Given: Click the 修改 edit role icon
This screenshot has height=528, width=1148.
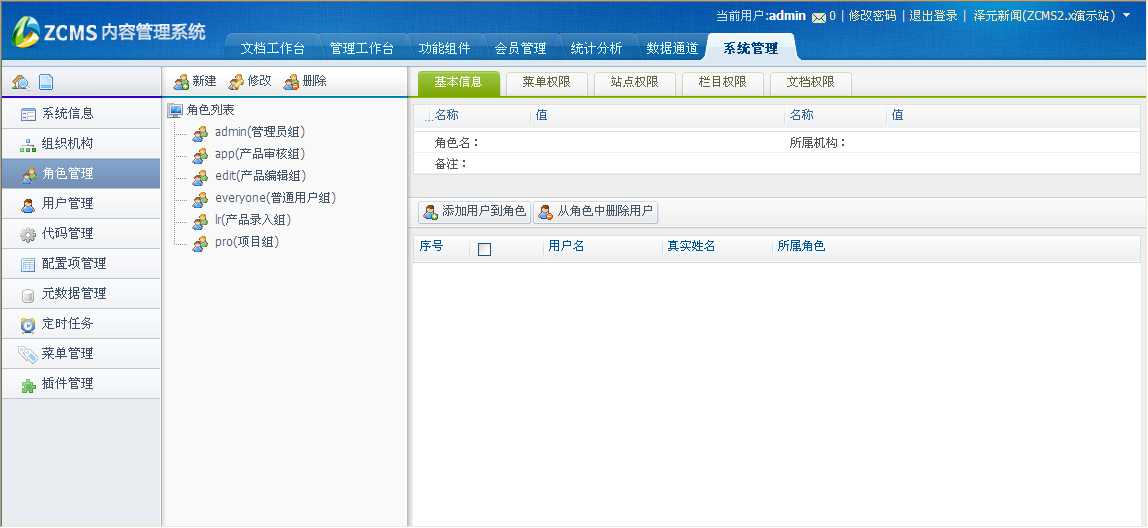Looking at the screenshot, I should (237, 82).
